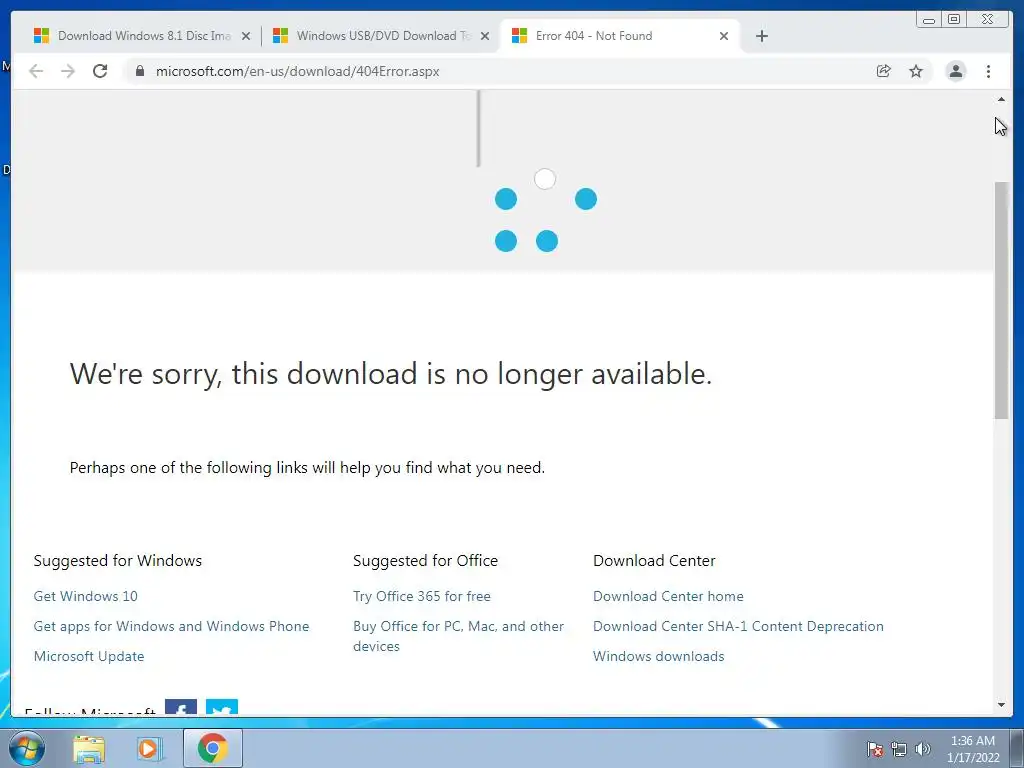Minimize the Chrome window
This screenshot has height=768, width=1024.
929,20
